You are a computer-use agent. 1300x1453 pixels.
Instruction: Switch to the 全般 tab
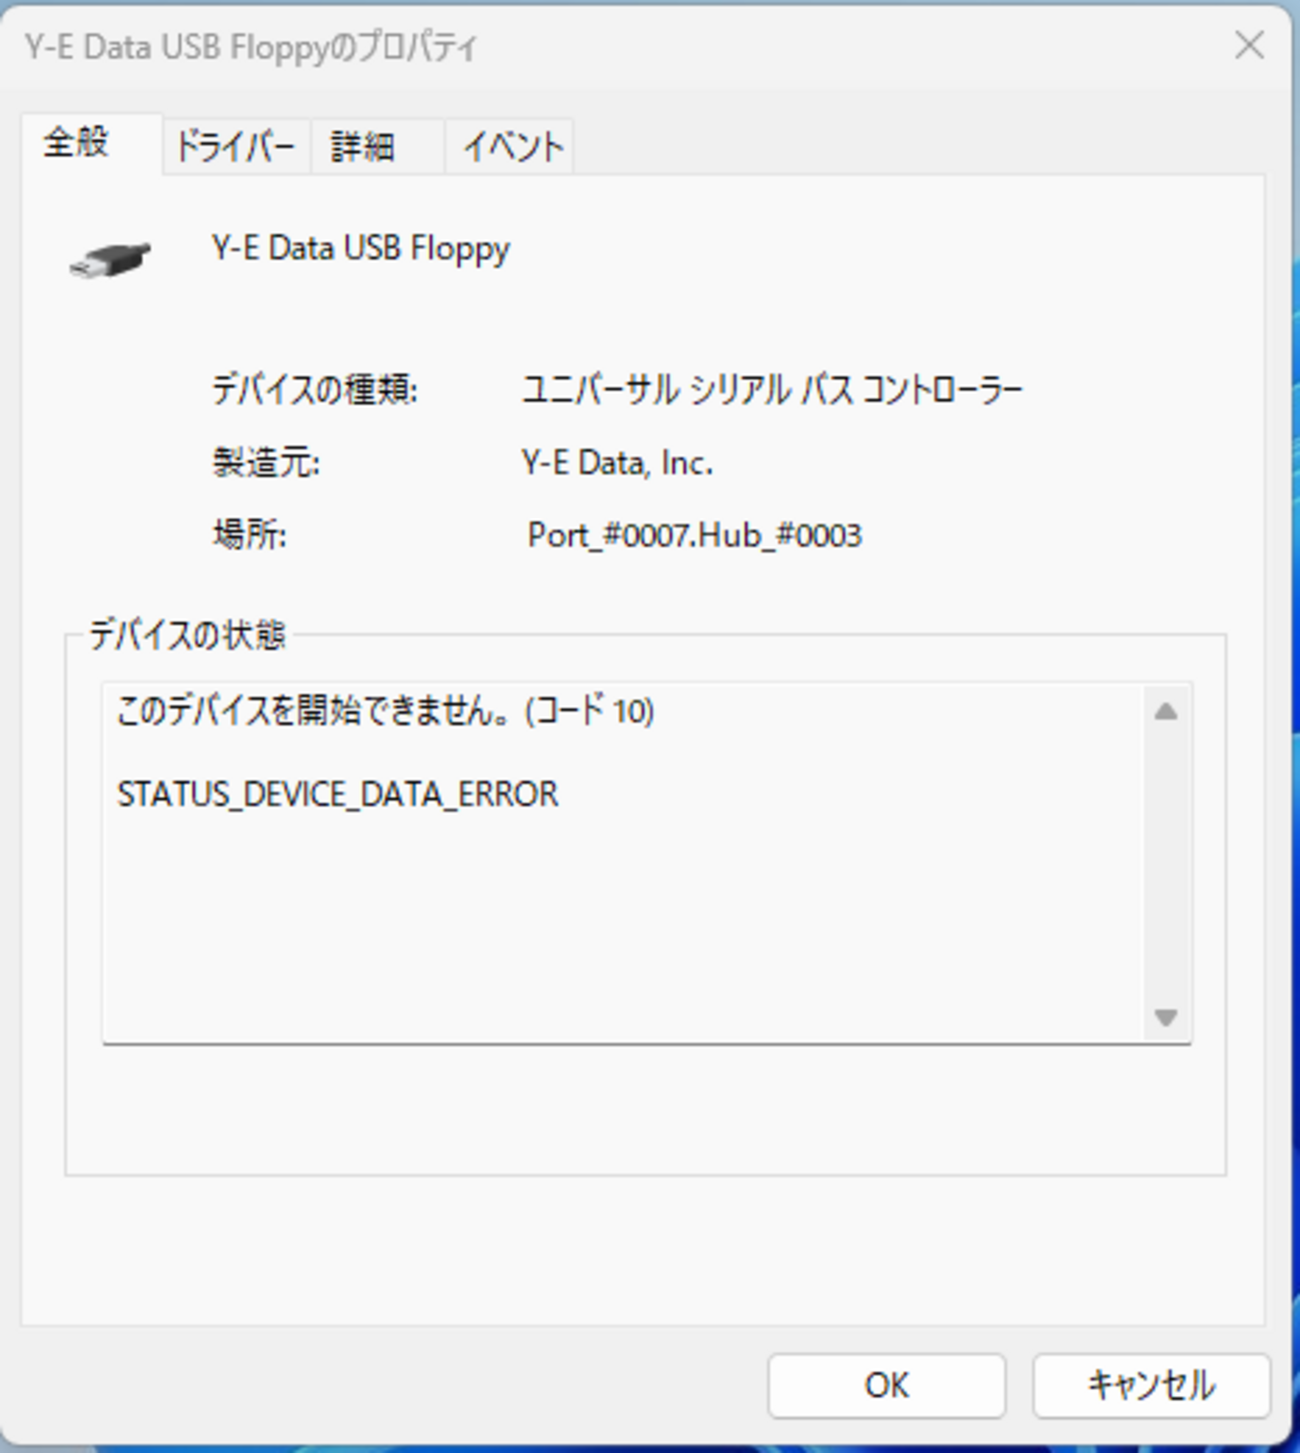[91, 143]
